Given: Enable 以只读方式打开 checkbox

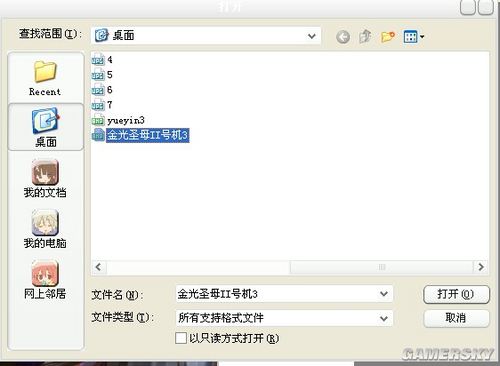Looking at the screenshot, I should 181,338.
